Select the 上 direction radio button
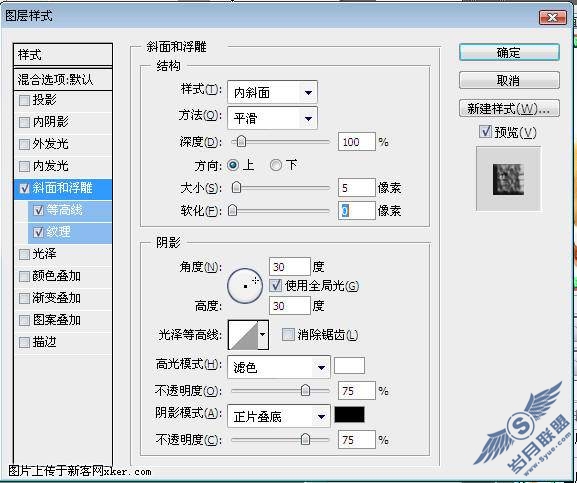The width and height of the screenshot is (577, 483). pyautogui.click(x=233, y=165)
